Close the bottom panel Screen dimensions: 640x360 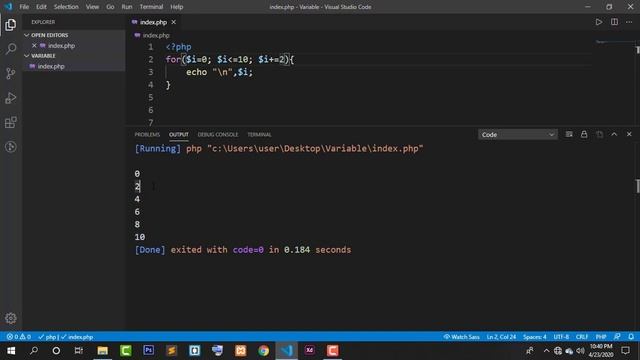coord(629,134)
